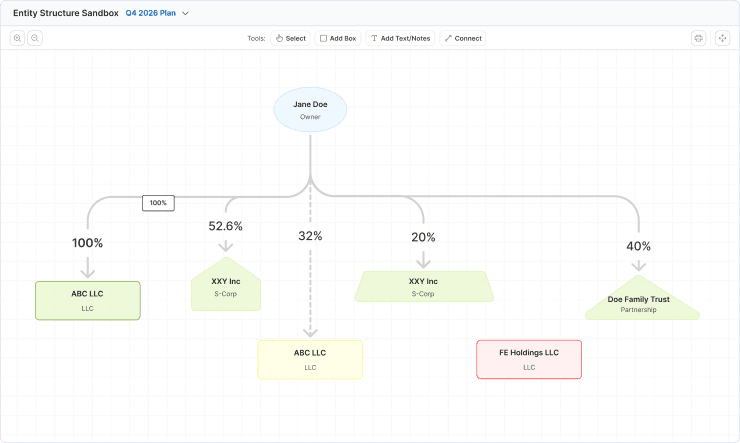Choose the Add Box tool

point(338,38)
